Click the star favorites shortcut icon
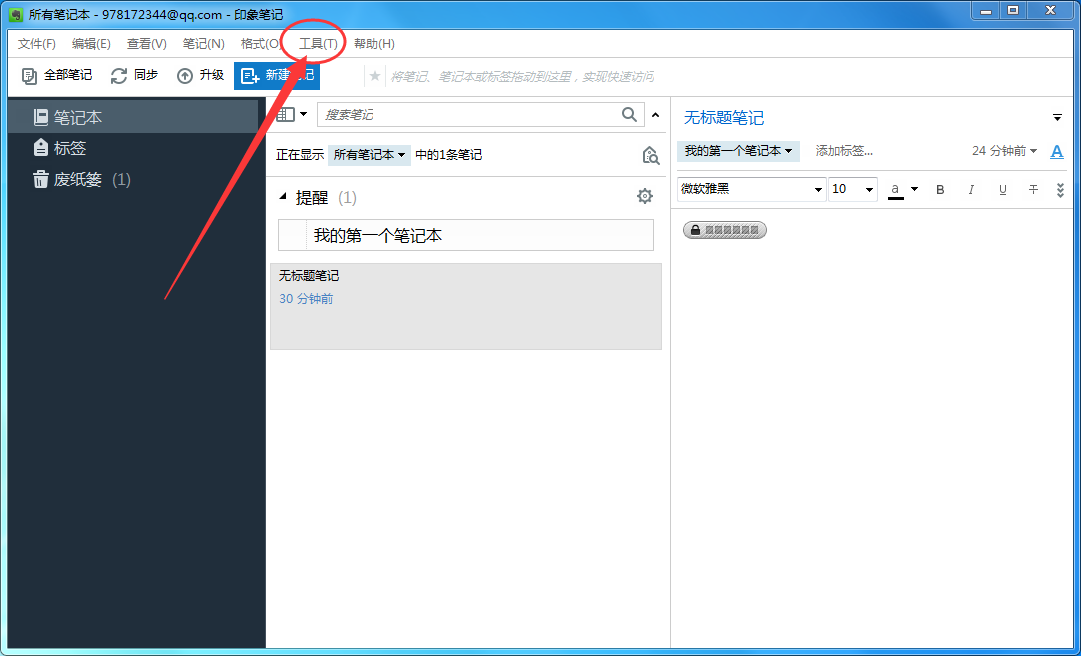Viewport: 1081px width, 656px height. [374, 75]
